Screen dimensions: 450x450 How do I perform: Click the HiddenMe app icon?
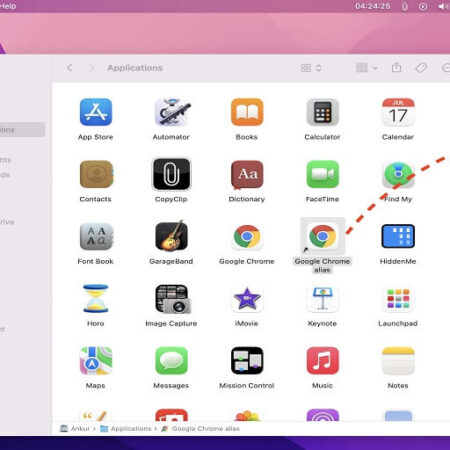(398, 236)
